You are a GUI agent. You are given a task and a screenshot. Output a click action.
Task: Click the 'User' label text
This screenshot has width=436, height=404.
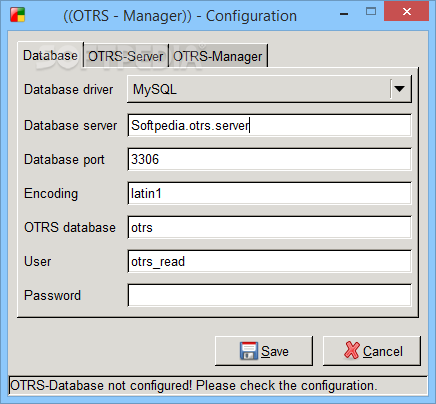point(38,261)
